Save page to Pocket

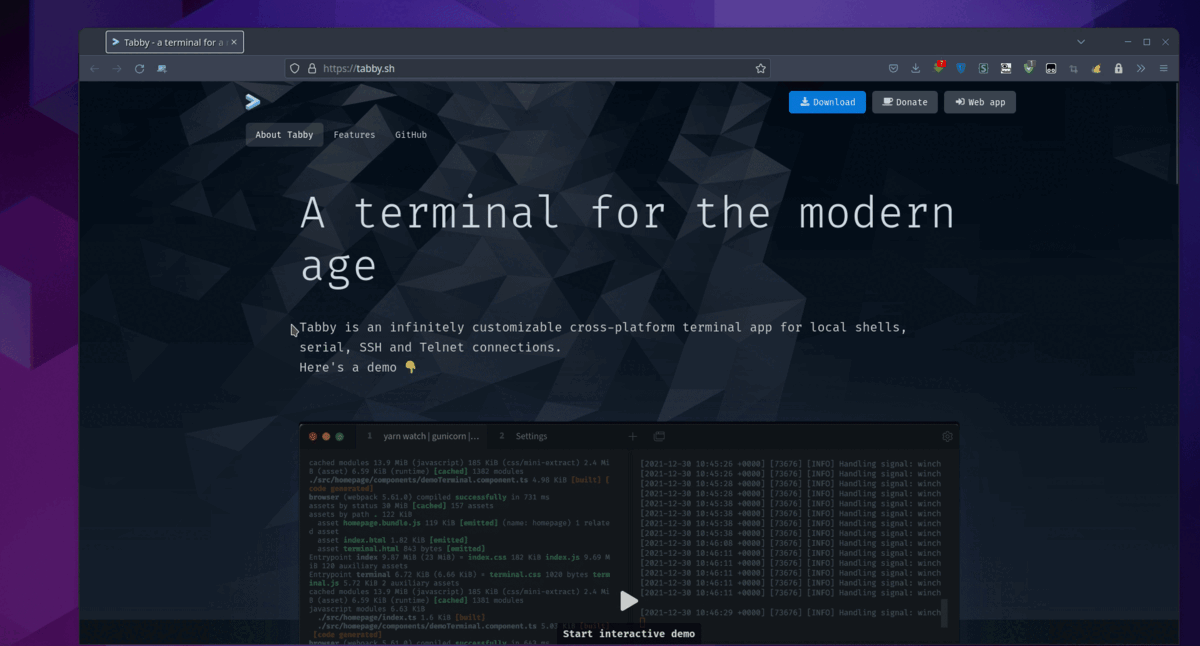[x=893, y=68]
